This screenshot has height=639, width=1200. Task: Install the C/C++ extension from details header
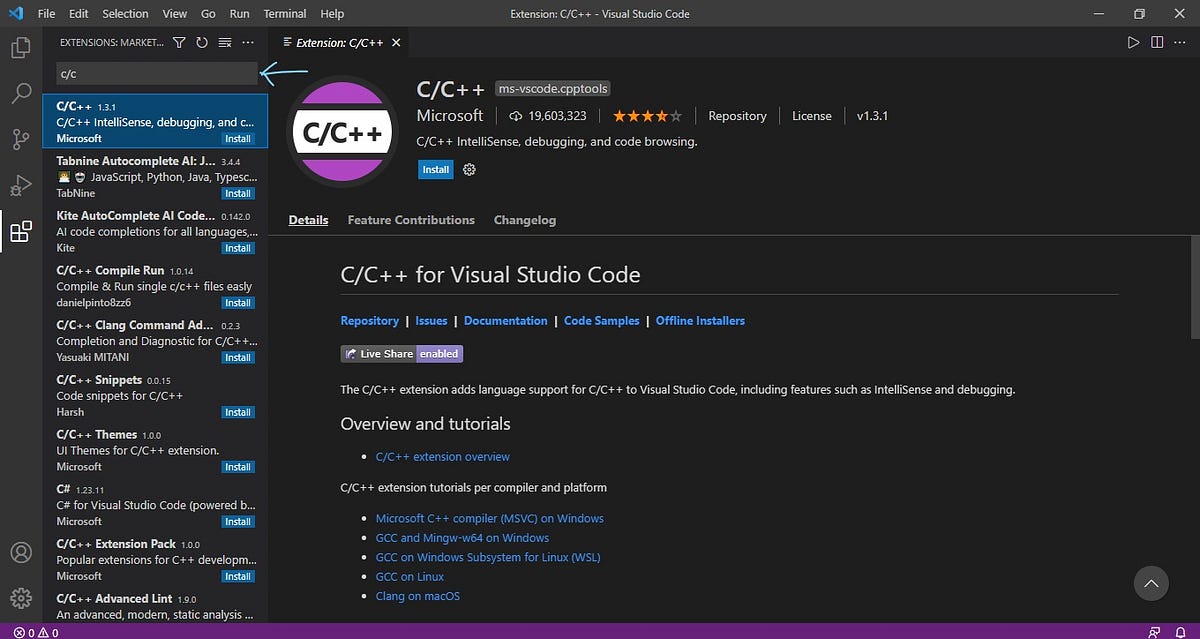pyautogui.click(x=435, y=170)
